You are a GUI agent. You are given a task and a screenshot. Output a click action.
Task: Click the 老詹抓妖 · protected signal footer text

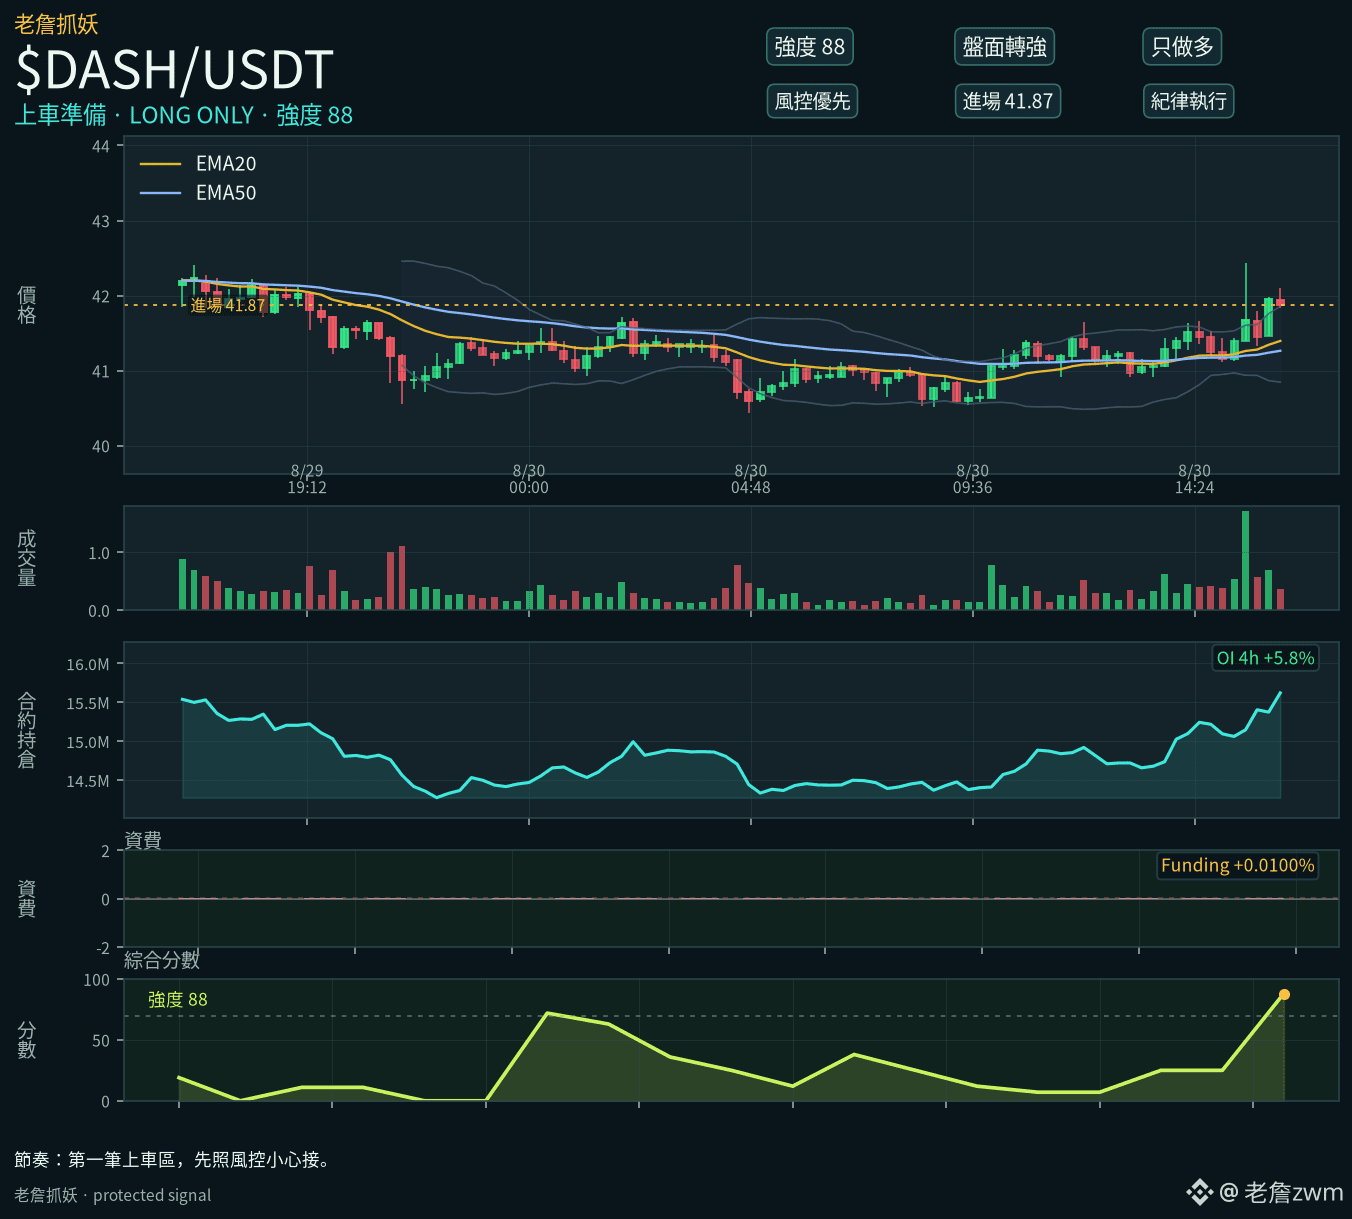(x=113, y=1195)
